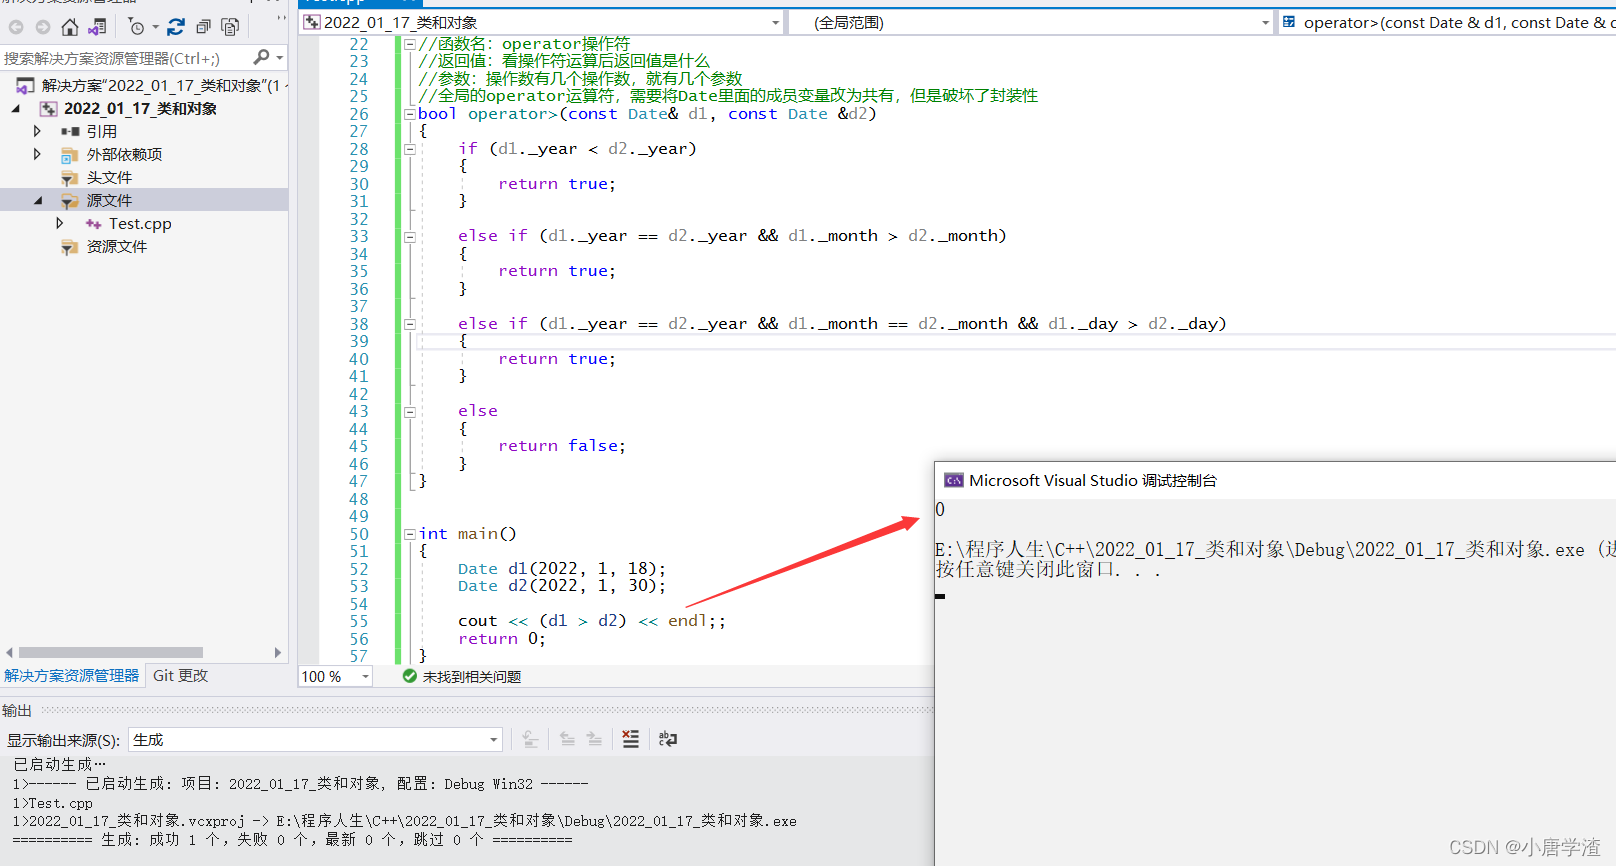Image resolution: width=1616 pixels, height=866 pixels.
Task: Collapse the if block at line 28
Action: [410, 149]
